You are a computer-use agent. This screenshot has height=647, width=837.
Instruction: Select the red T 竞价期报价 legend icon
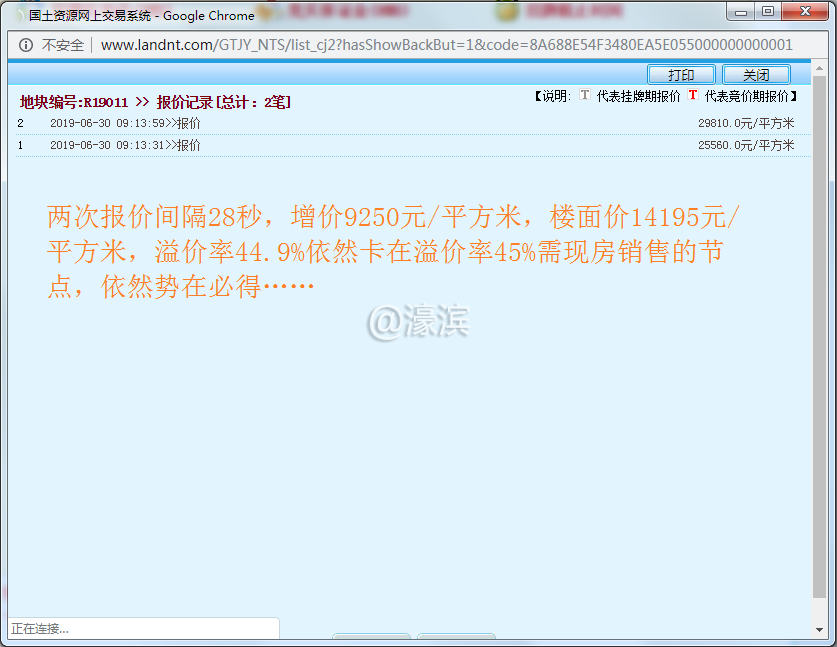coord(694,95)
